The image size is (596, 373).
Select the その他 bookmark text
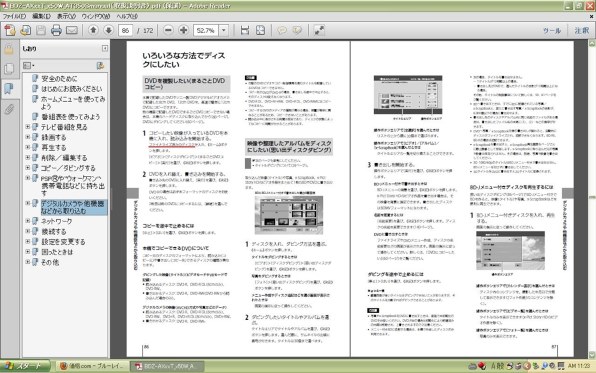click(x=50, y=262)
